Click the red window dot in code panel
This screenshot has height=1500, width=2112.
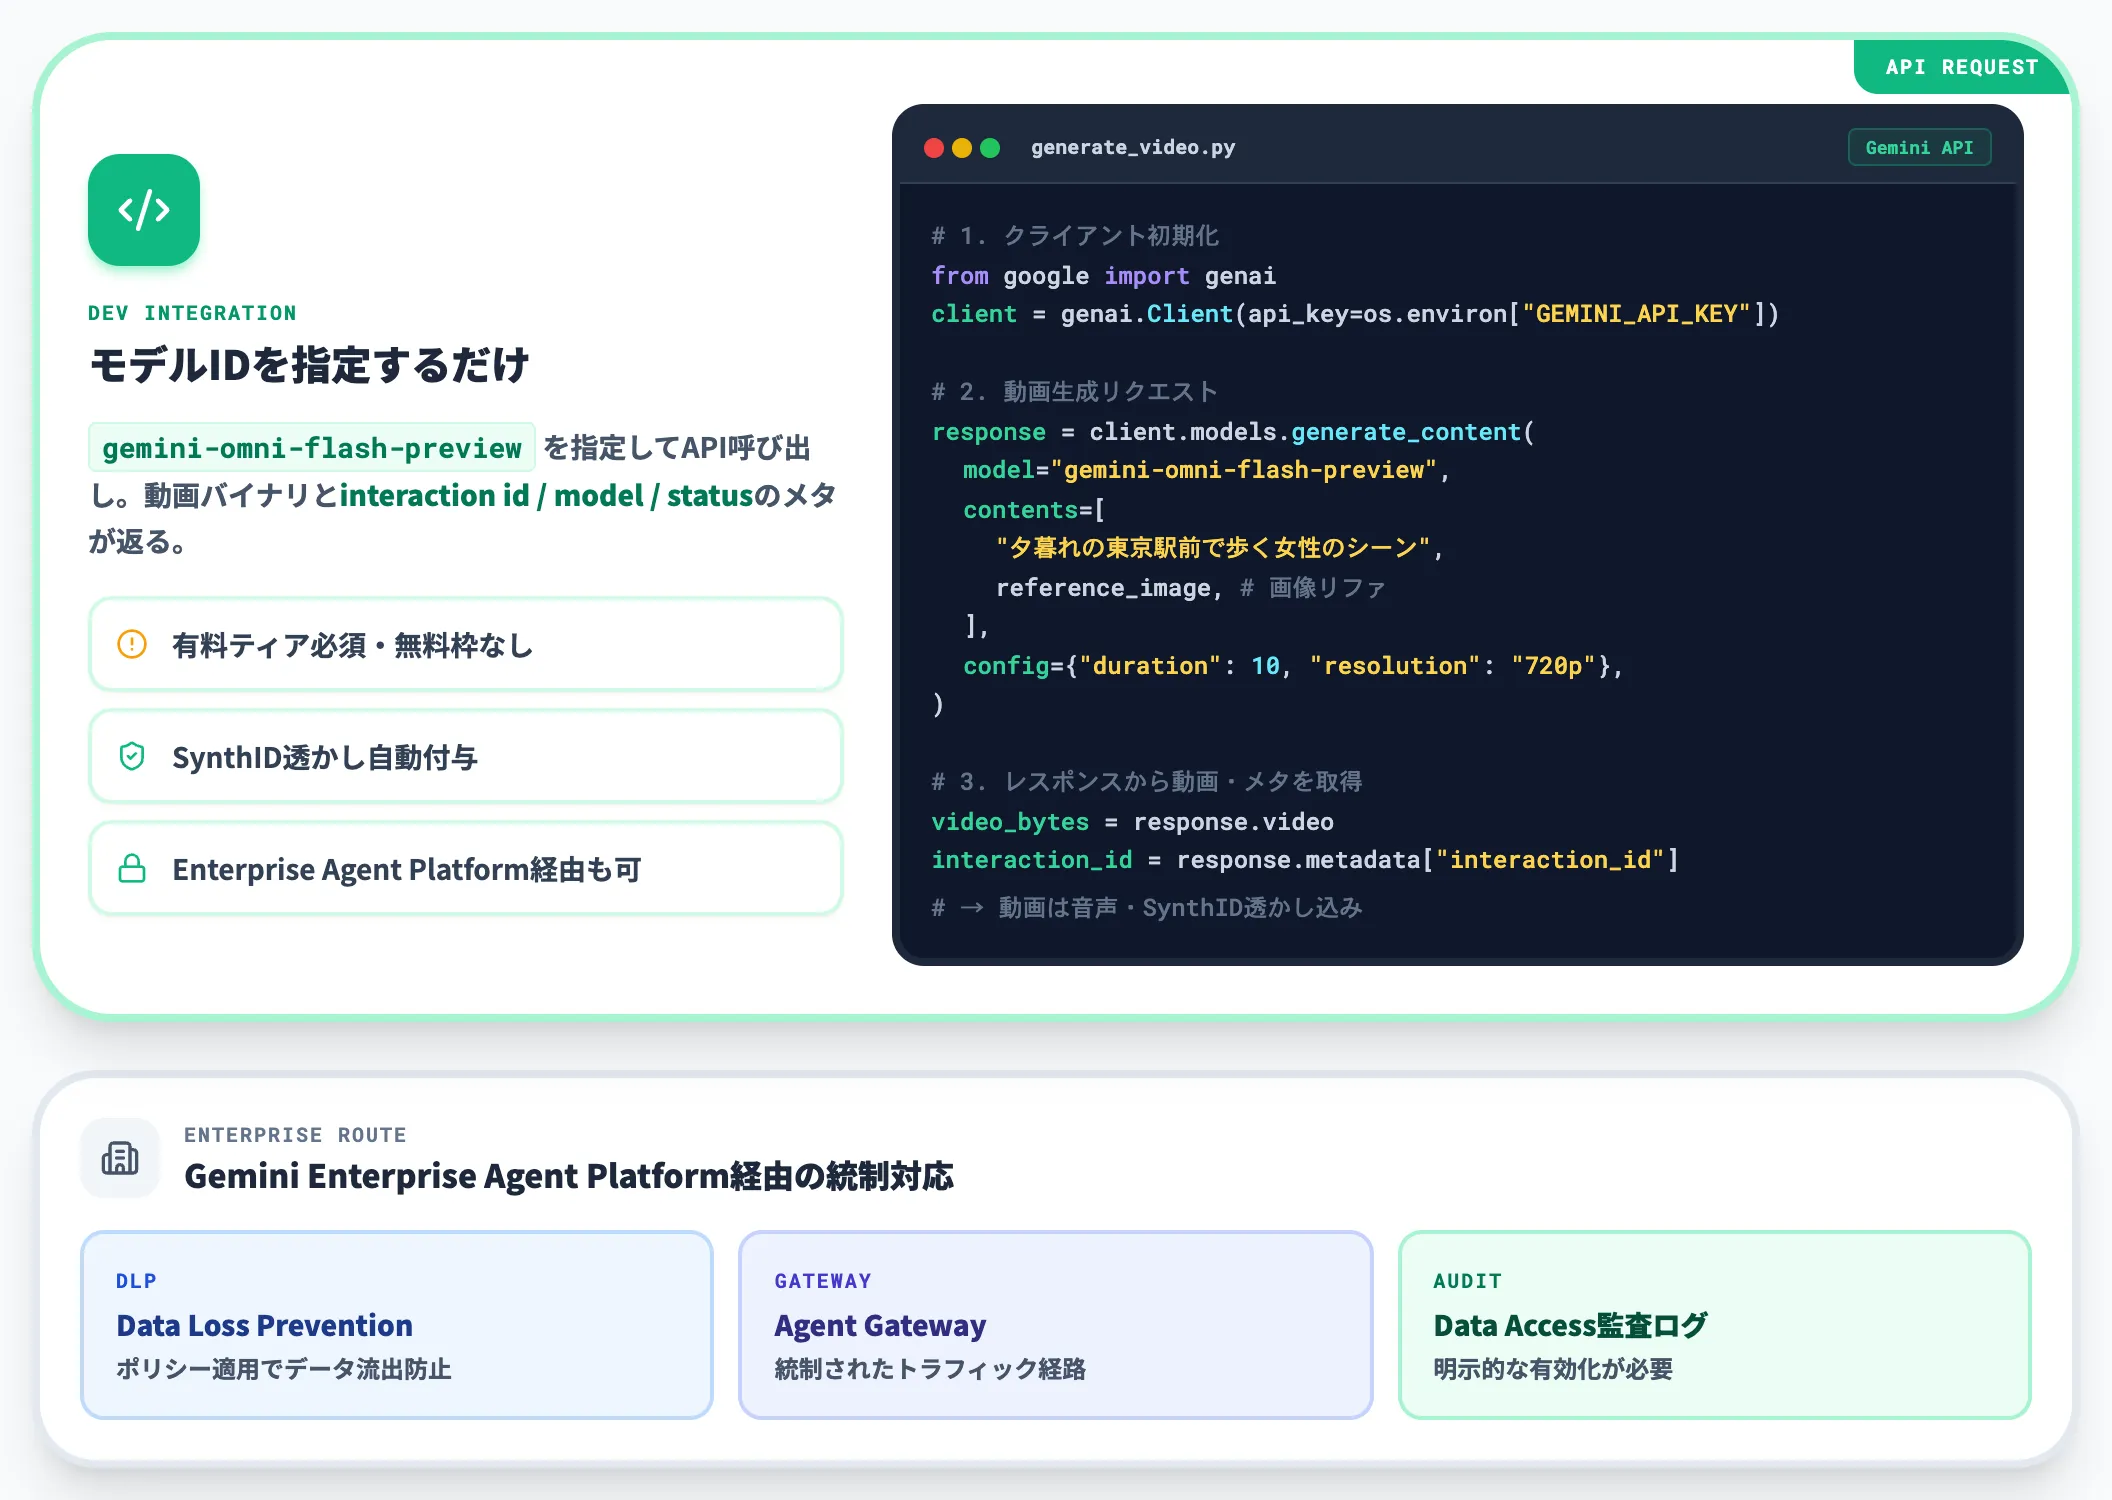click(934, 148)
